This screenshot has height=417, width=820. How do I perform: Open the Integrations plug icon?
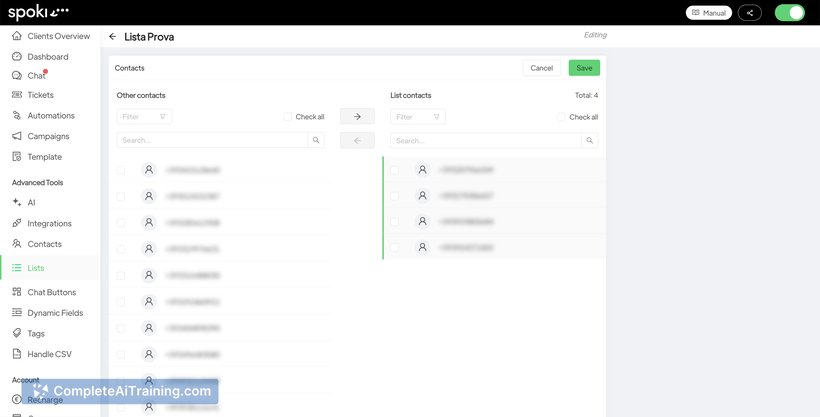coord(17,223)
